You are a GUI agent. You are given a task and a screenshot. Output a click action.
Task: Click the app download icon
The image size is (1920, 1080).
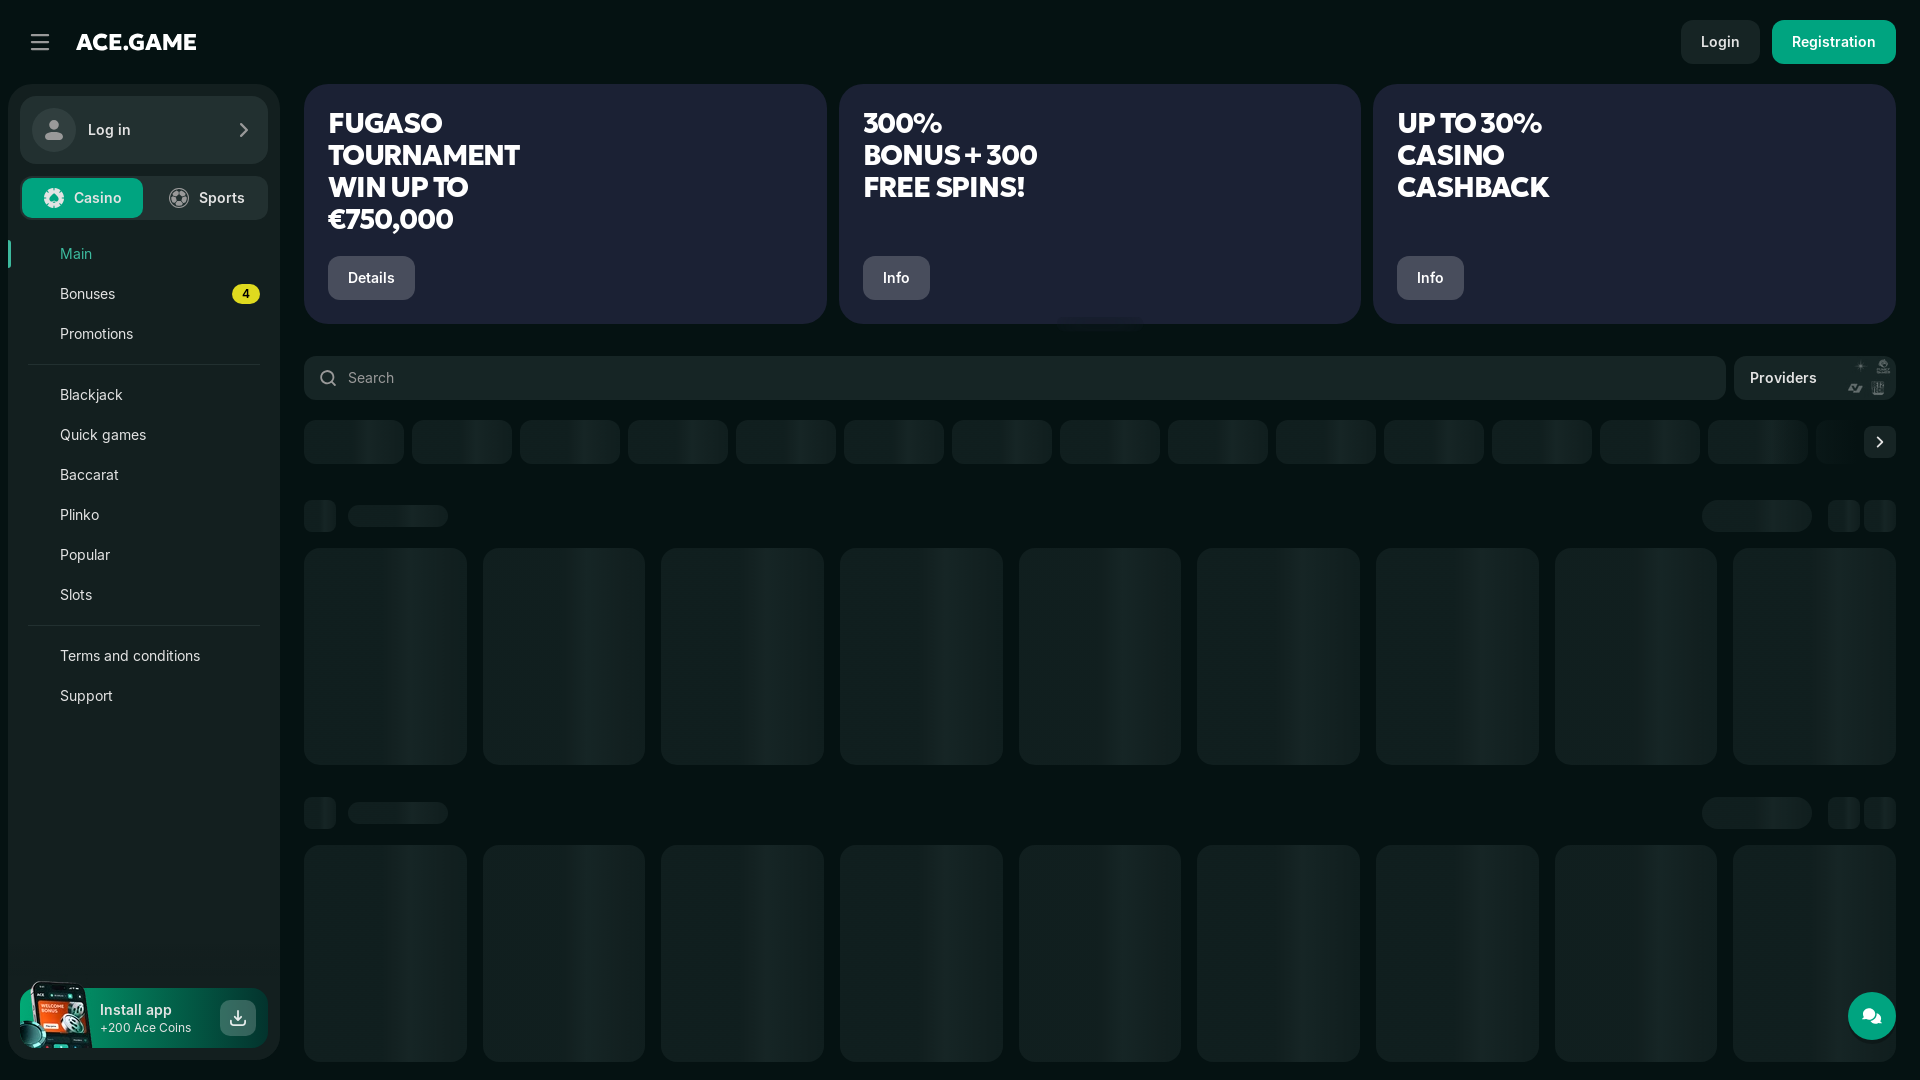tap(238, 1018)
